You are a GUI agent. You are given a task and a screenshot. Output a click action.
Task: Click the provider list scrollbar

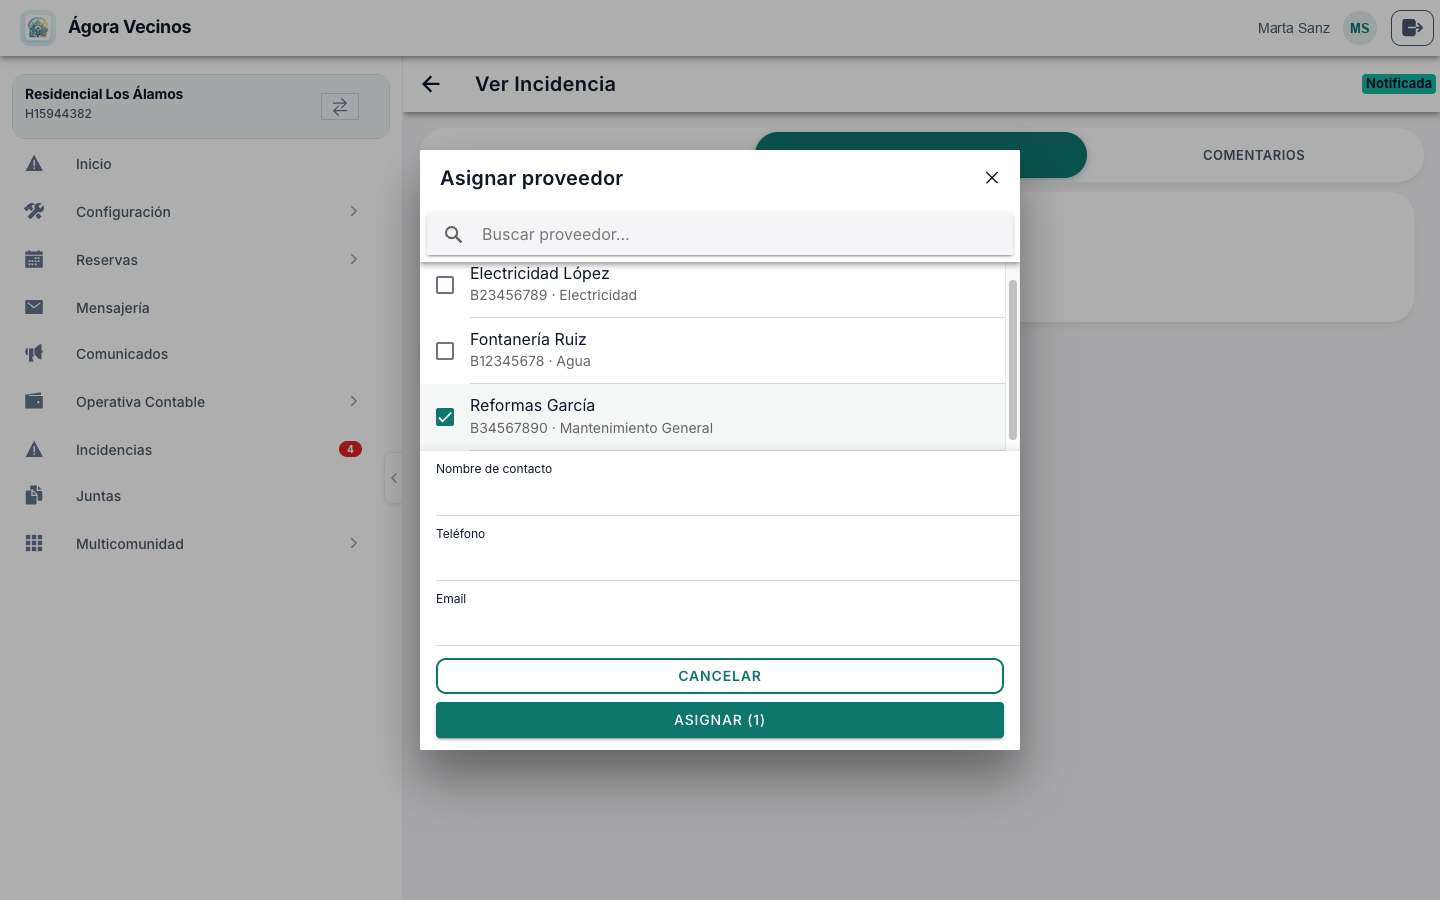(x=1013, y=360)
